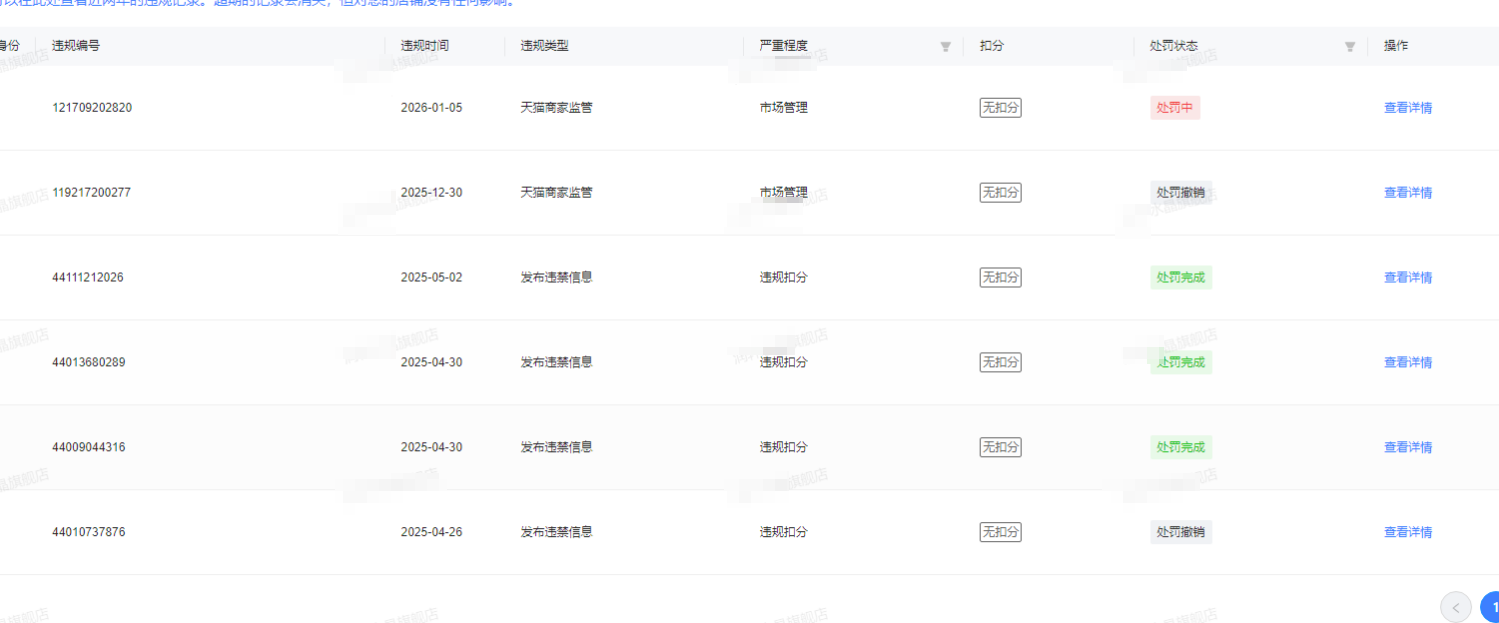Select page 1 in the pagination

pyautogui.click(x=1491, y=607)
